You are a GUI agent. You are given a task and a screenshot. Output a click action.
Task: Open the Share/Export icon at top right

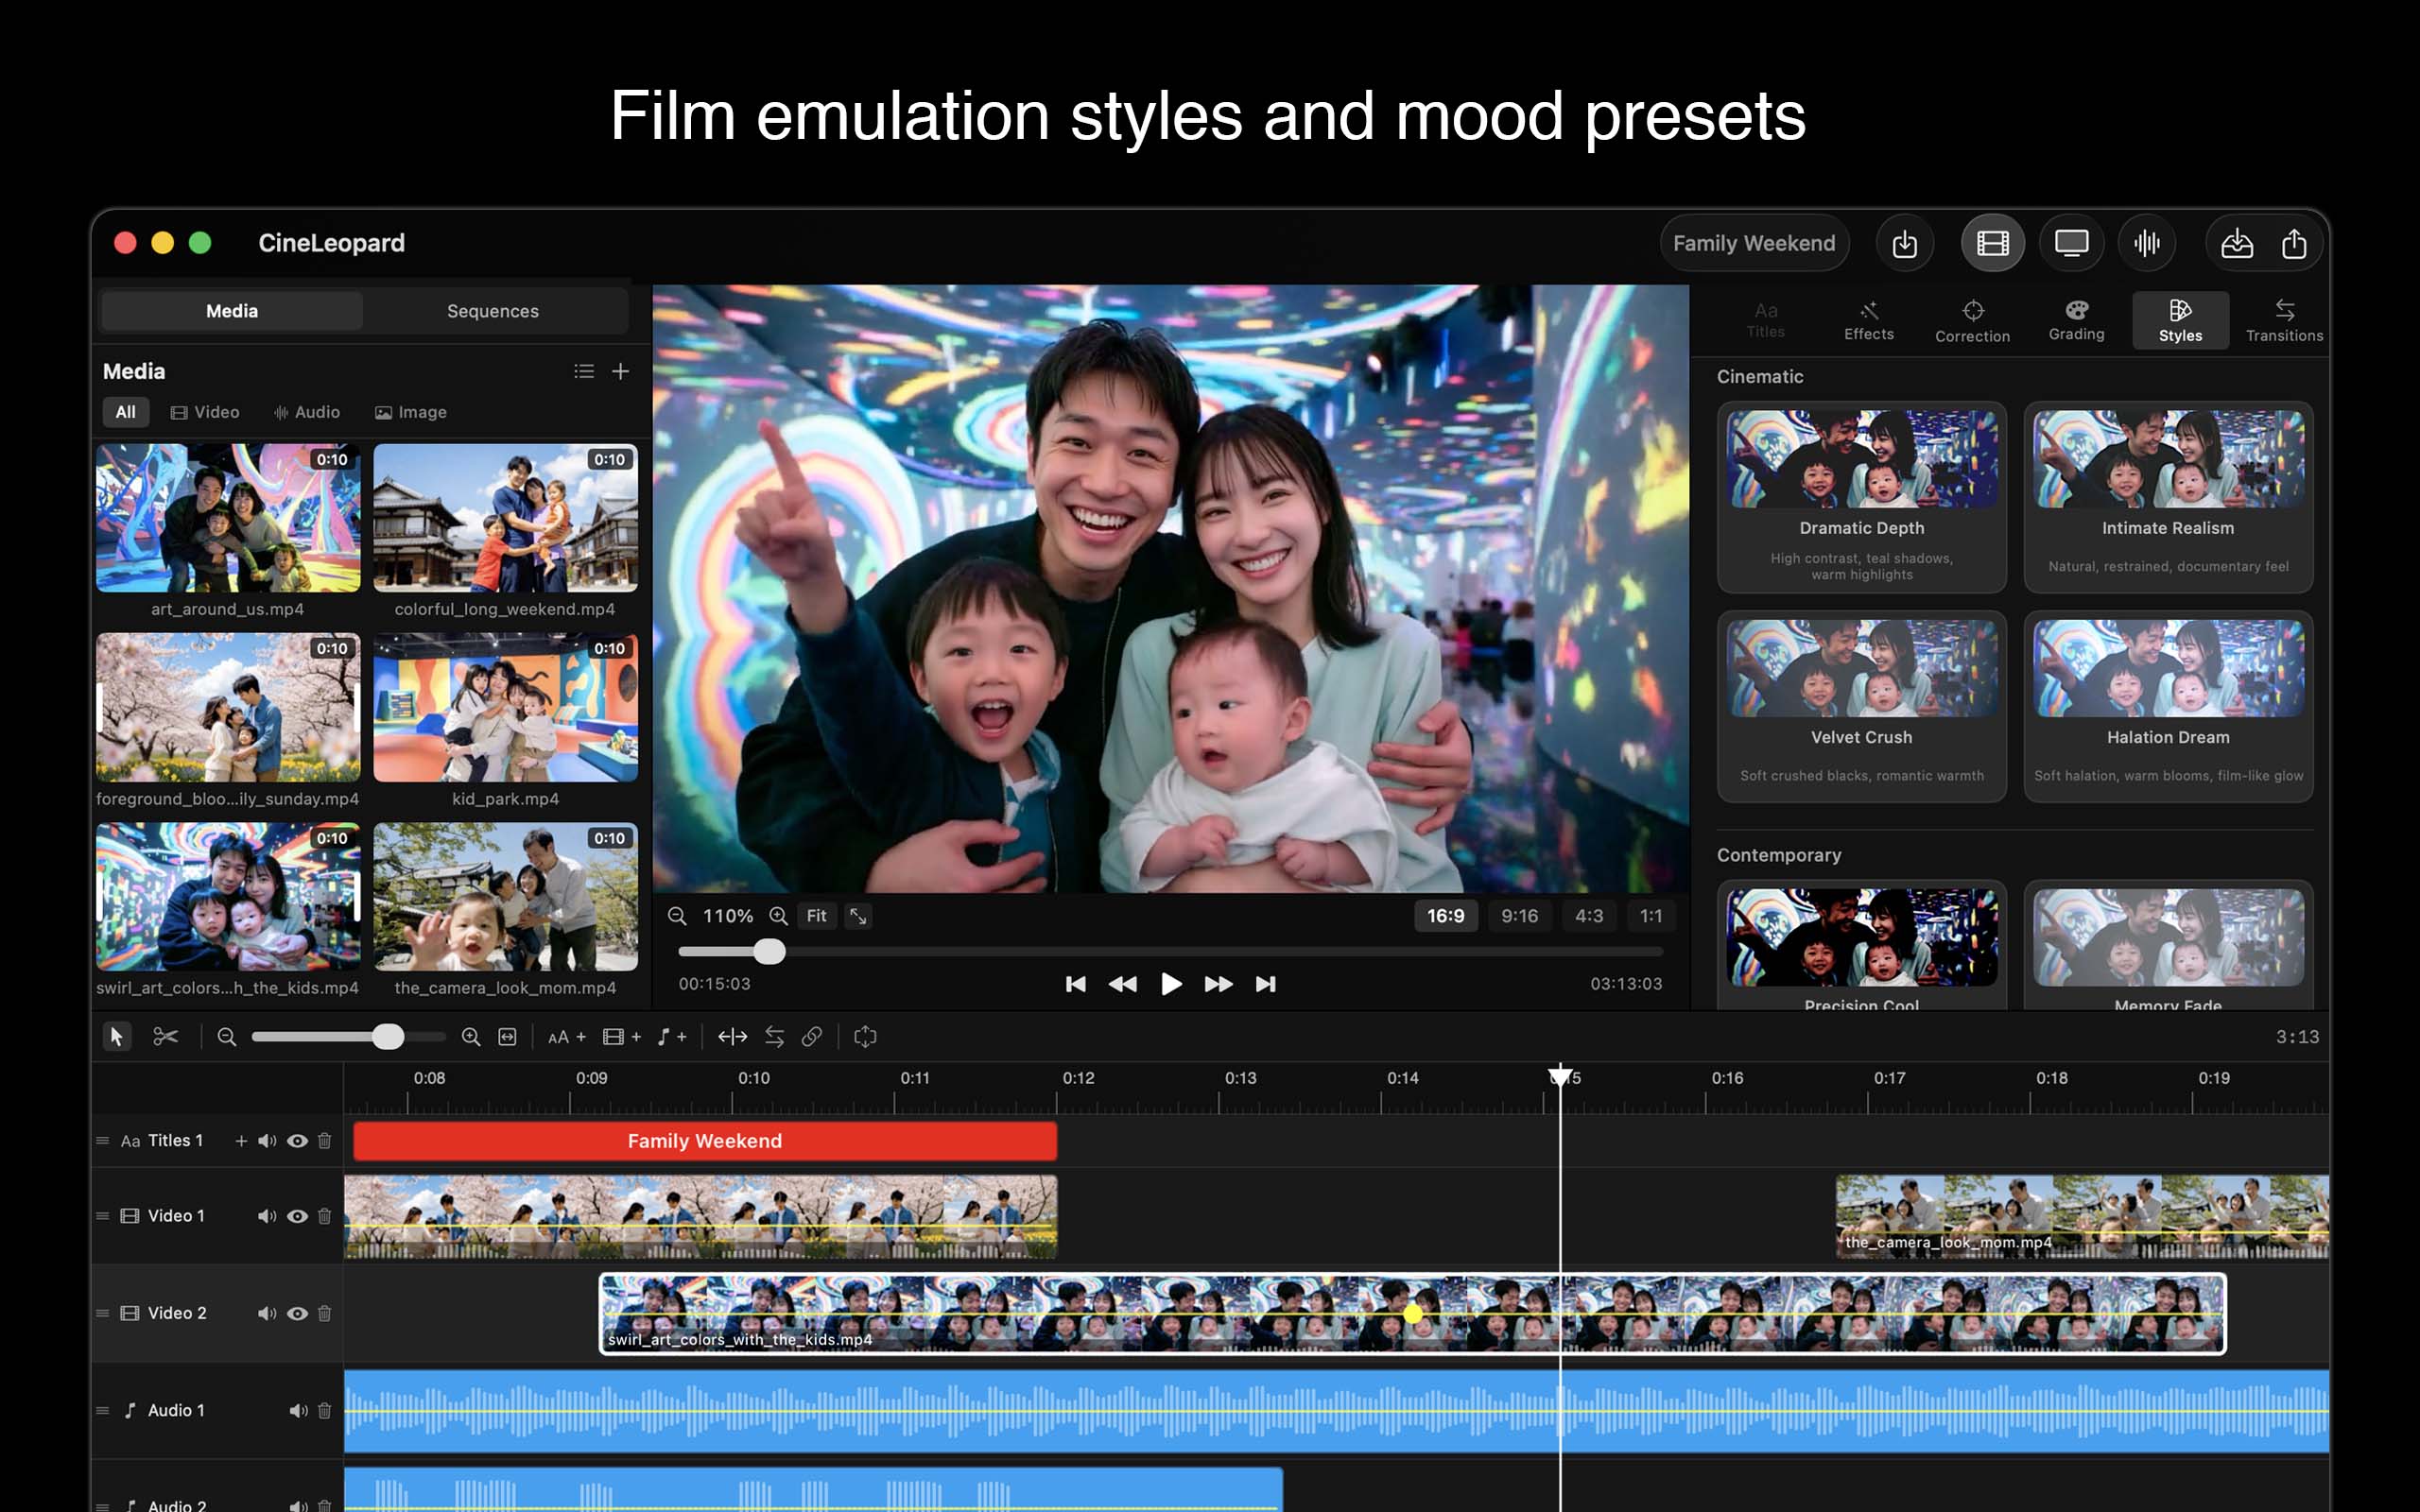pyautogui.click(x=2293, y=242)
